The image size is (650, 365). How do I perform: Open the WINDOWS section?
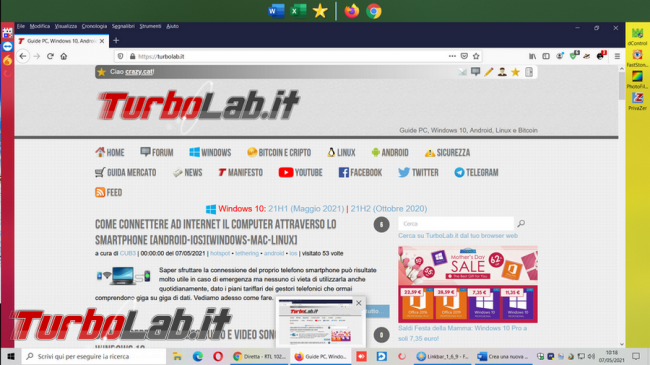click(210, 152)
